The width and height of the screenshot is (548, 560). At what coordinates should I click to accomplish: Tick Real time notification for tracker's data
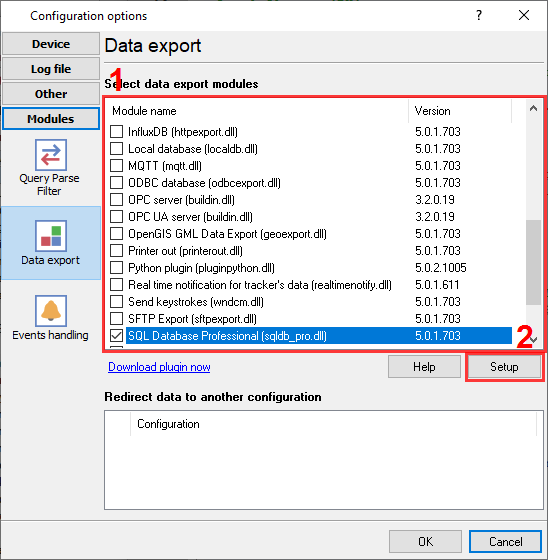(116, 285)
